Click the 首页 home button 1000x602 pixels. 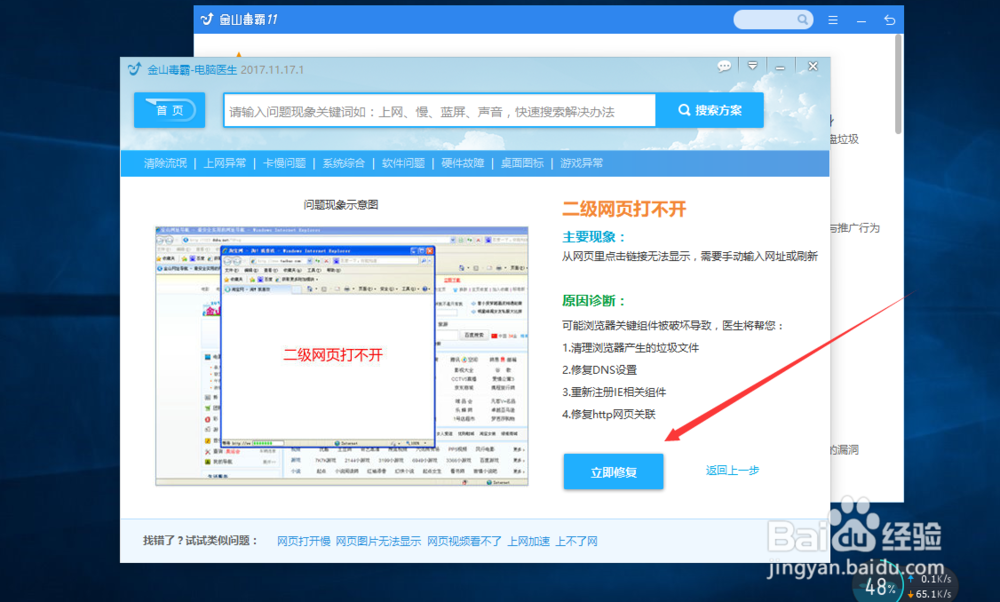170,110
